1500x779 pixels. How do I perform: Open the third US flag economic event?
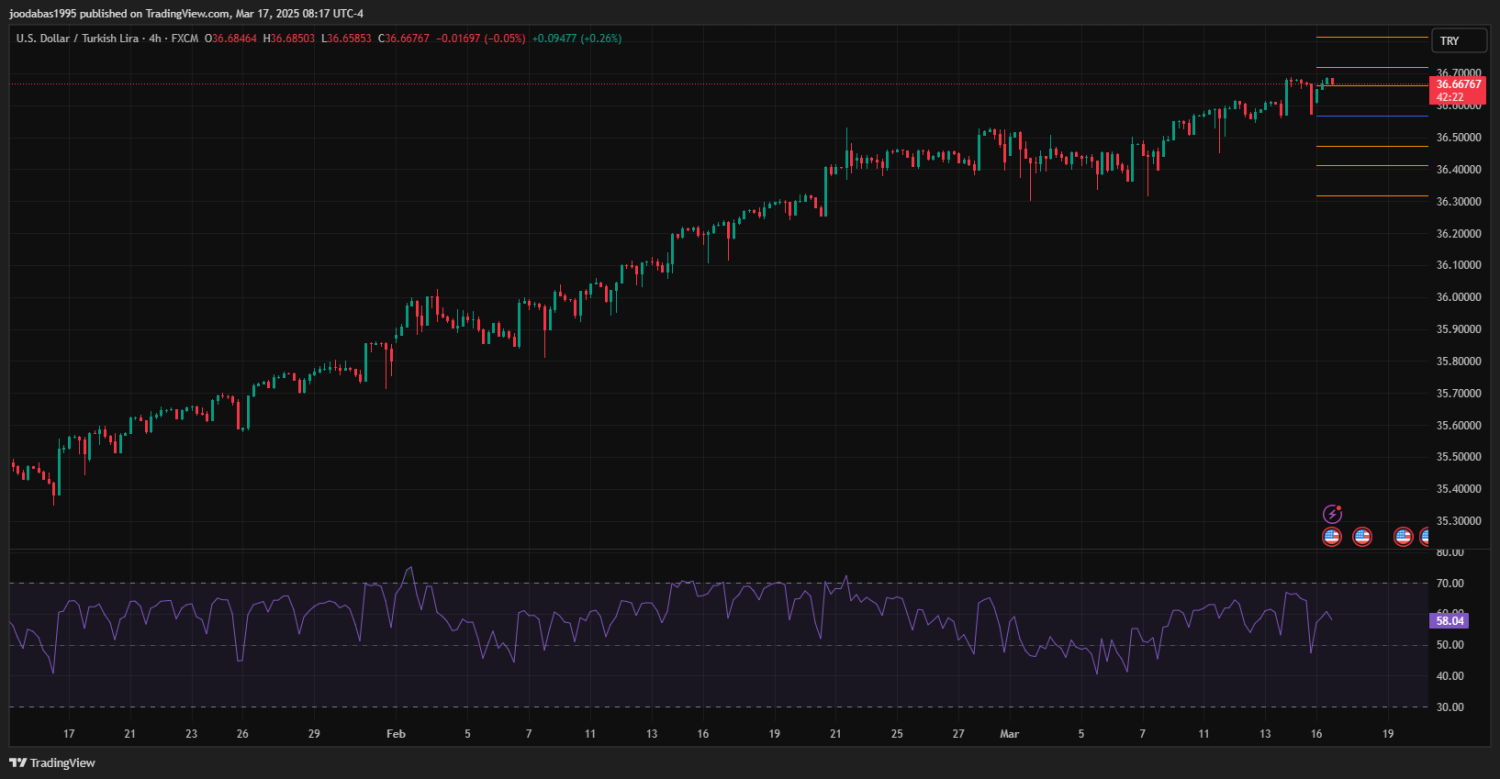click(1403, 537)
